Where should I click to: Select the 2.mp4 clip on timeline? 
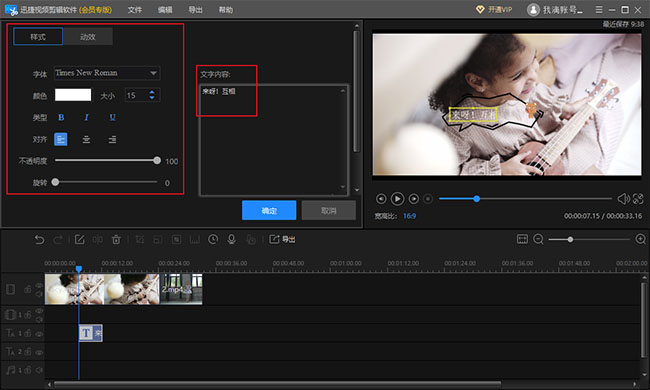(x=182, y=289)
